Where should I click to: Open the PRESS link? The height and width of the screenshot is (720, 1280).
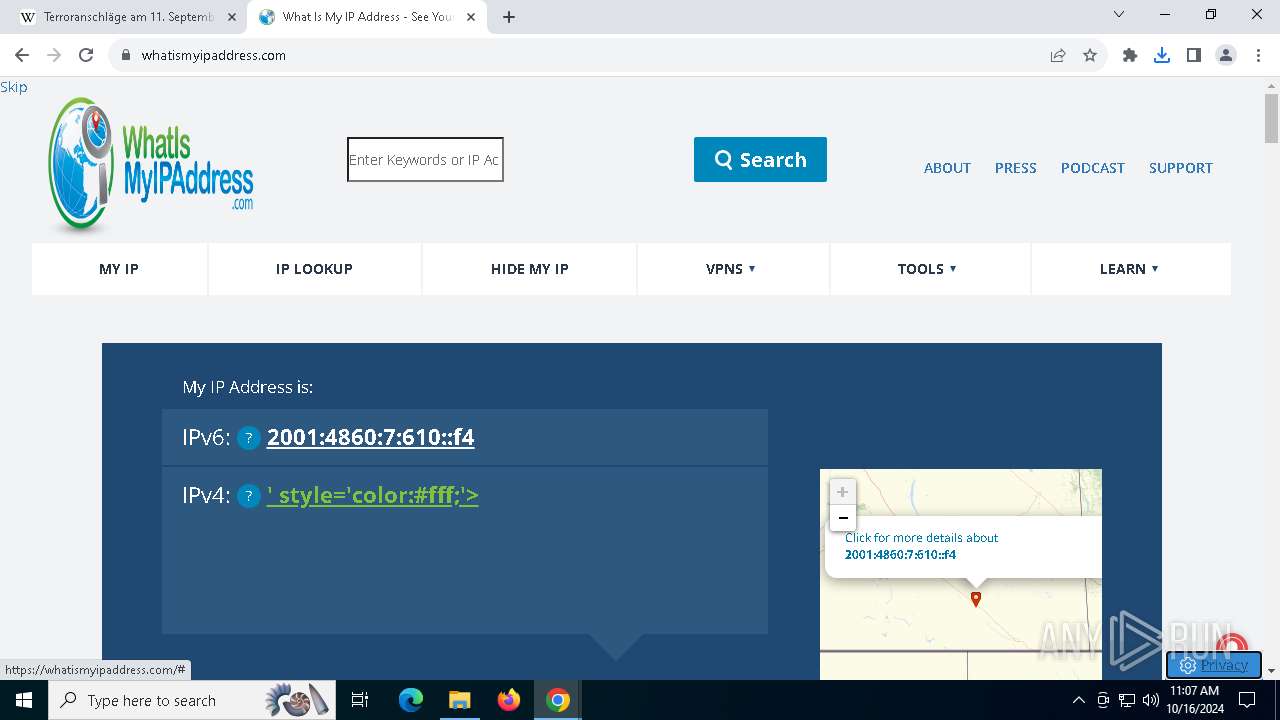(1015, 168)
